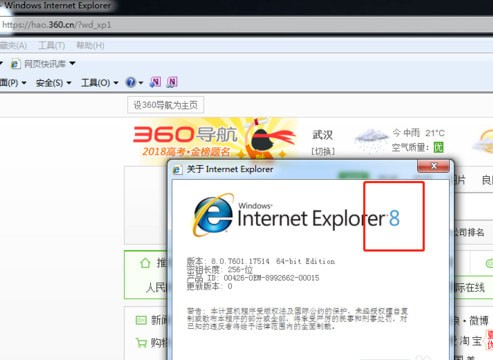The height and width of the screenshot is (360, 493).
Task: Expand the arrow beside the help icon
Action: [141, 83]
